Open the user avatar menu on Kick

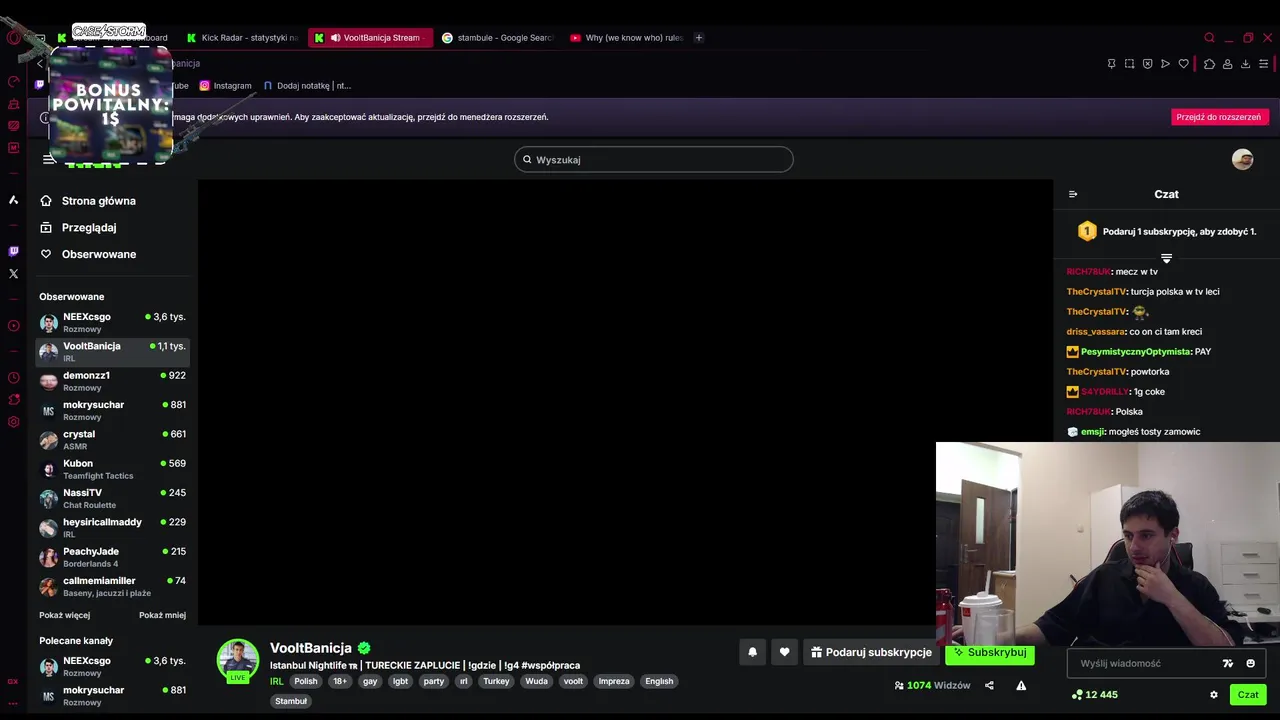(1242, 159)
